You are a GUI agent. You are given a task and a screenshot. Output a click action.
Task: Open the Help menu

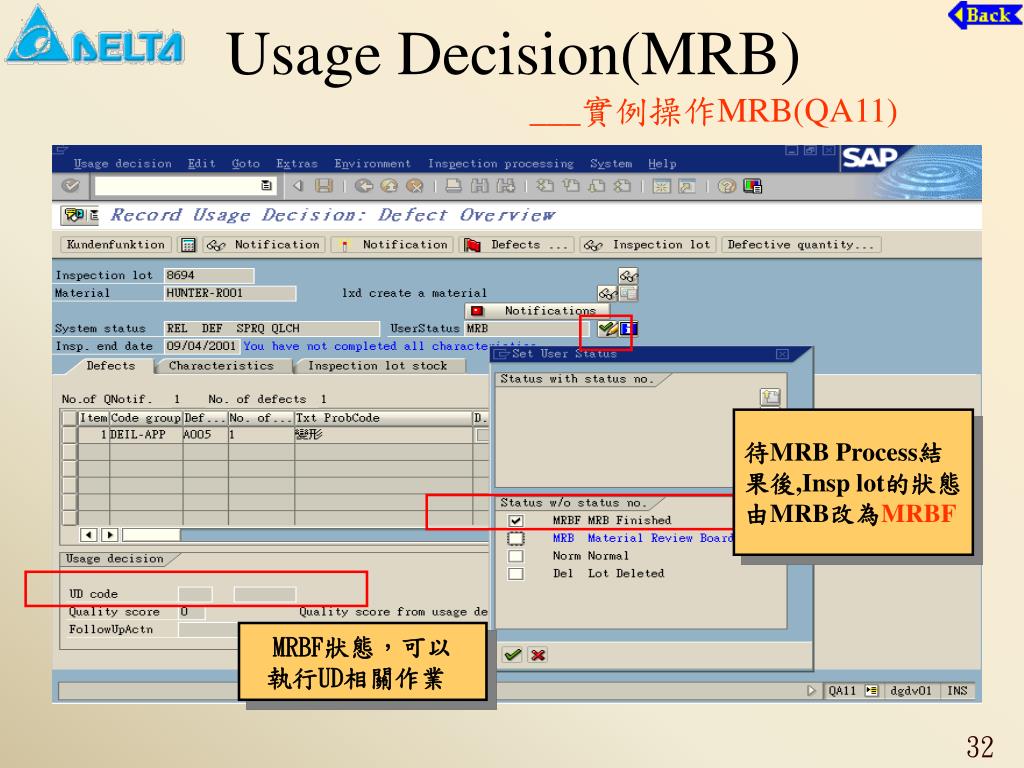[x=662, y=163]
